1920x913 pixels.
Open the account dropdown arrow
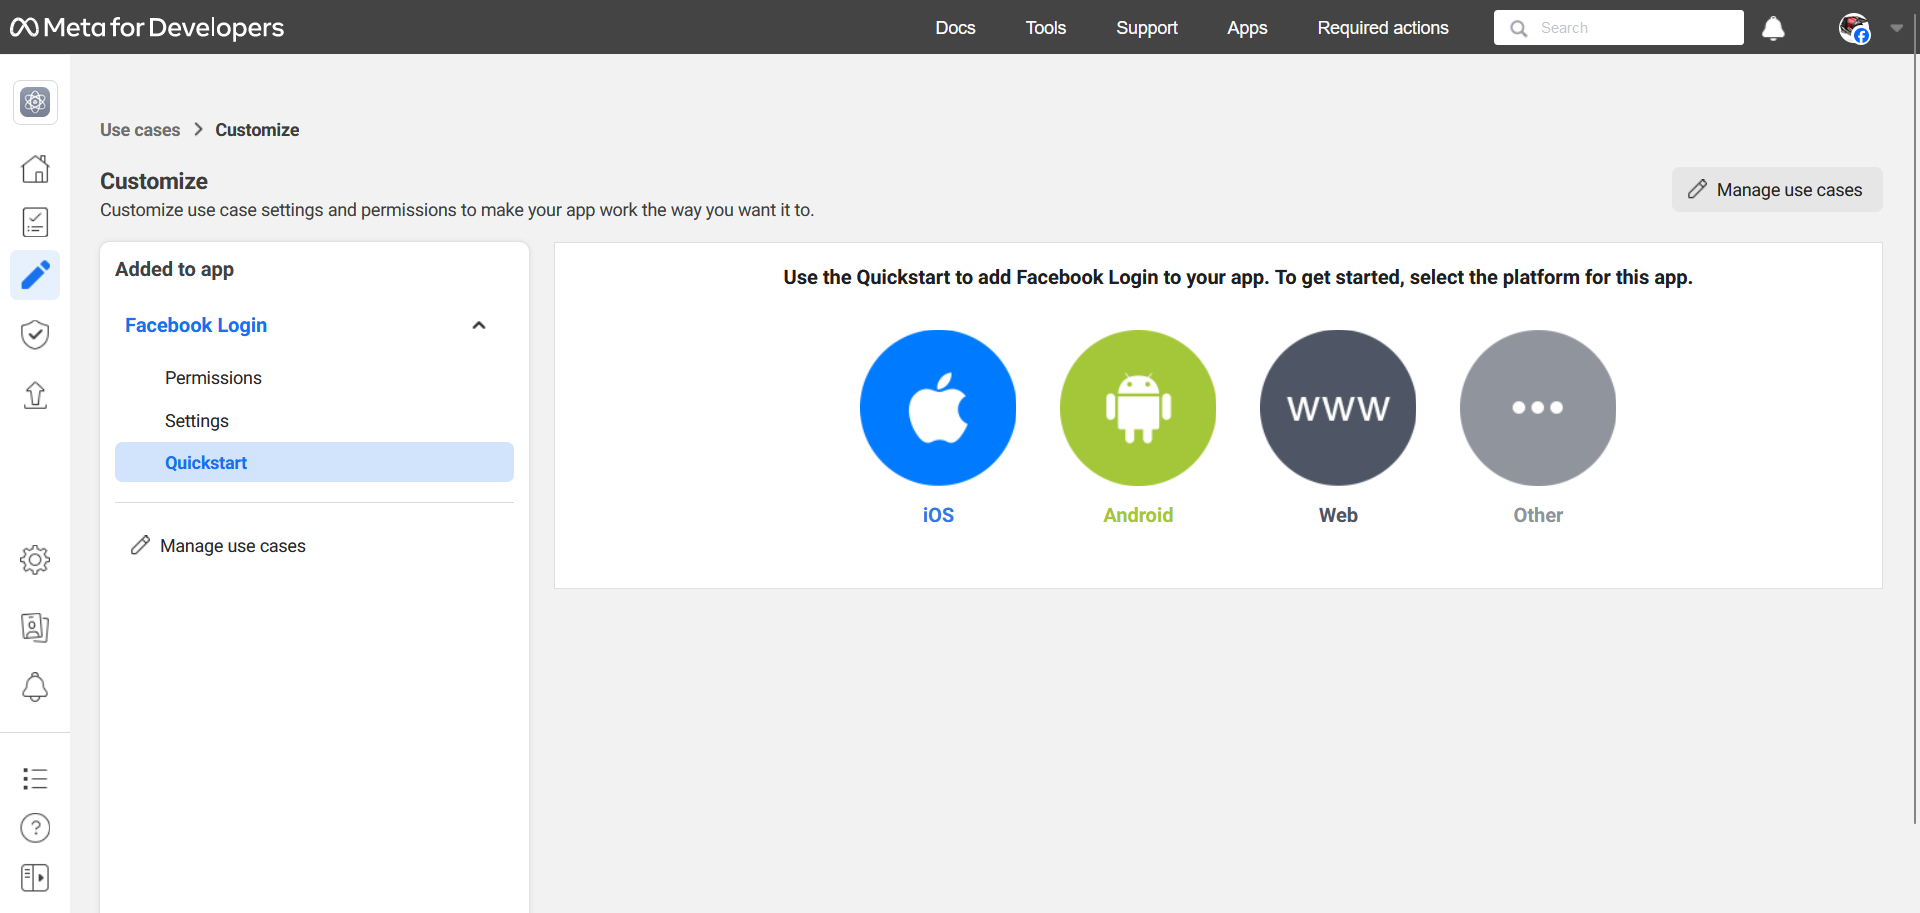[x=1897, y=28]
